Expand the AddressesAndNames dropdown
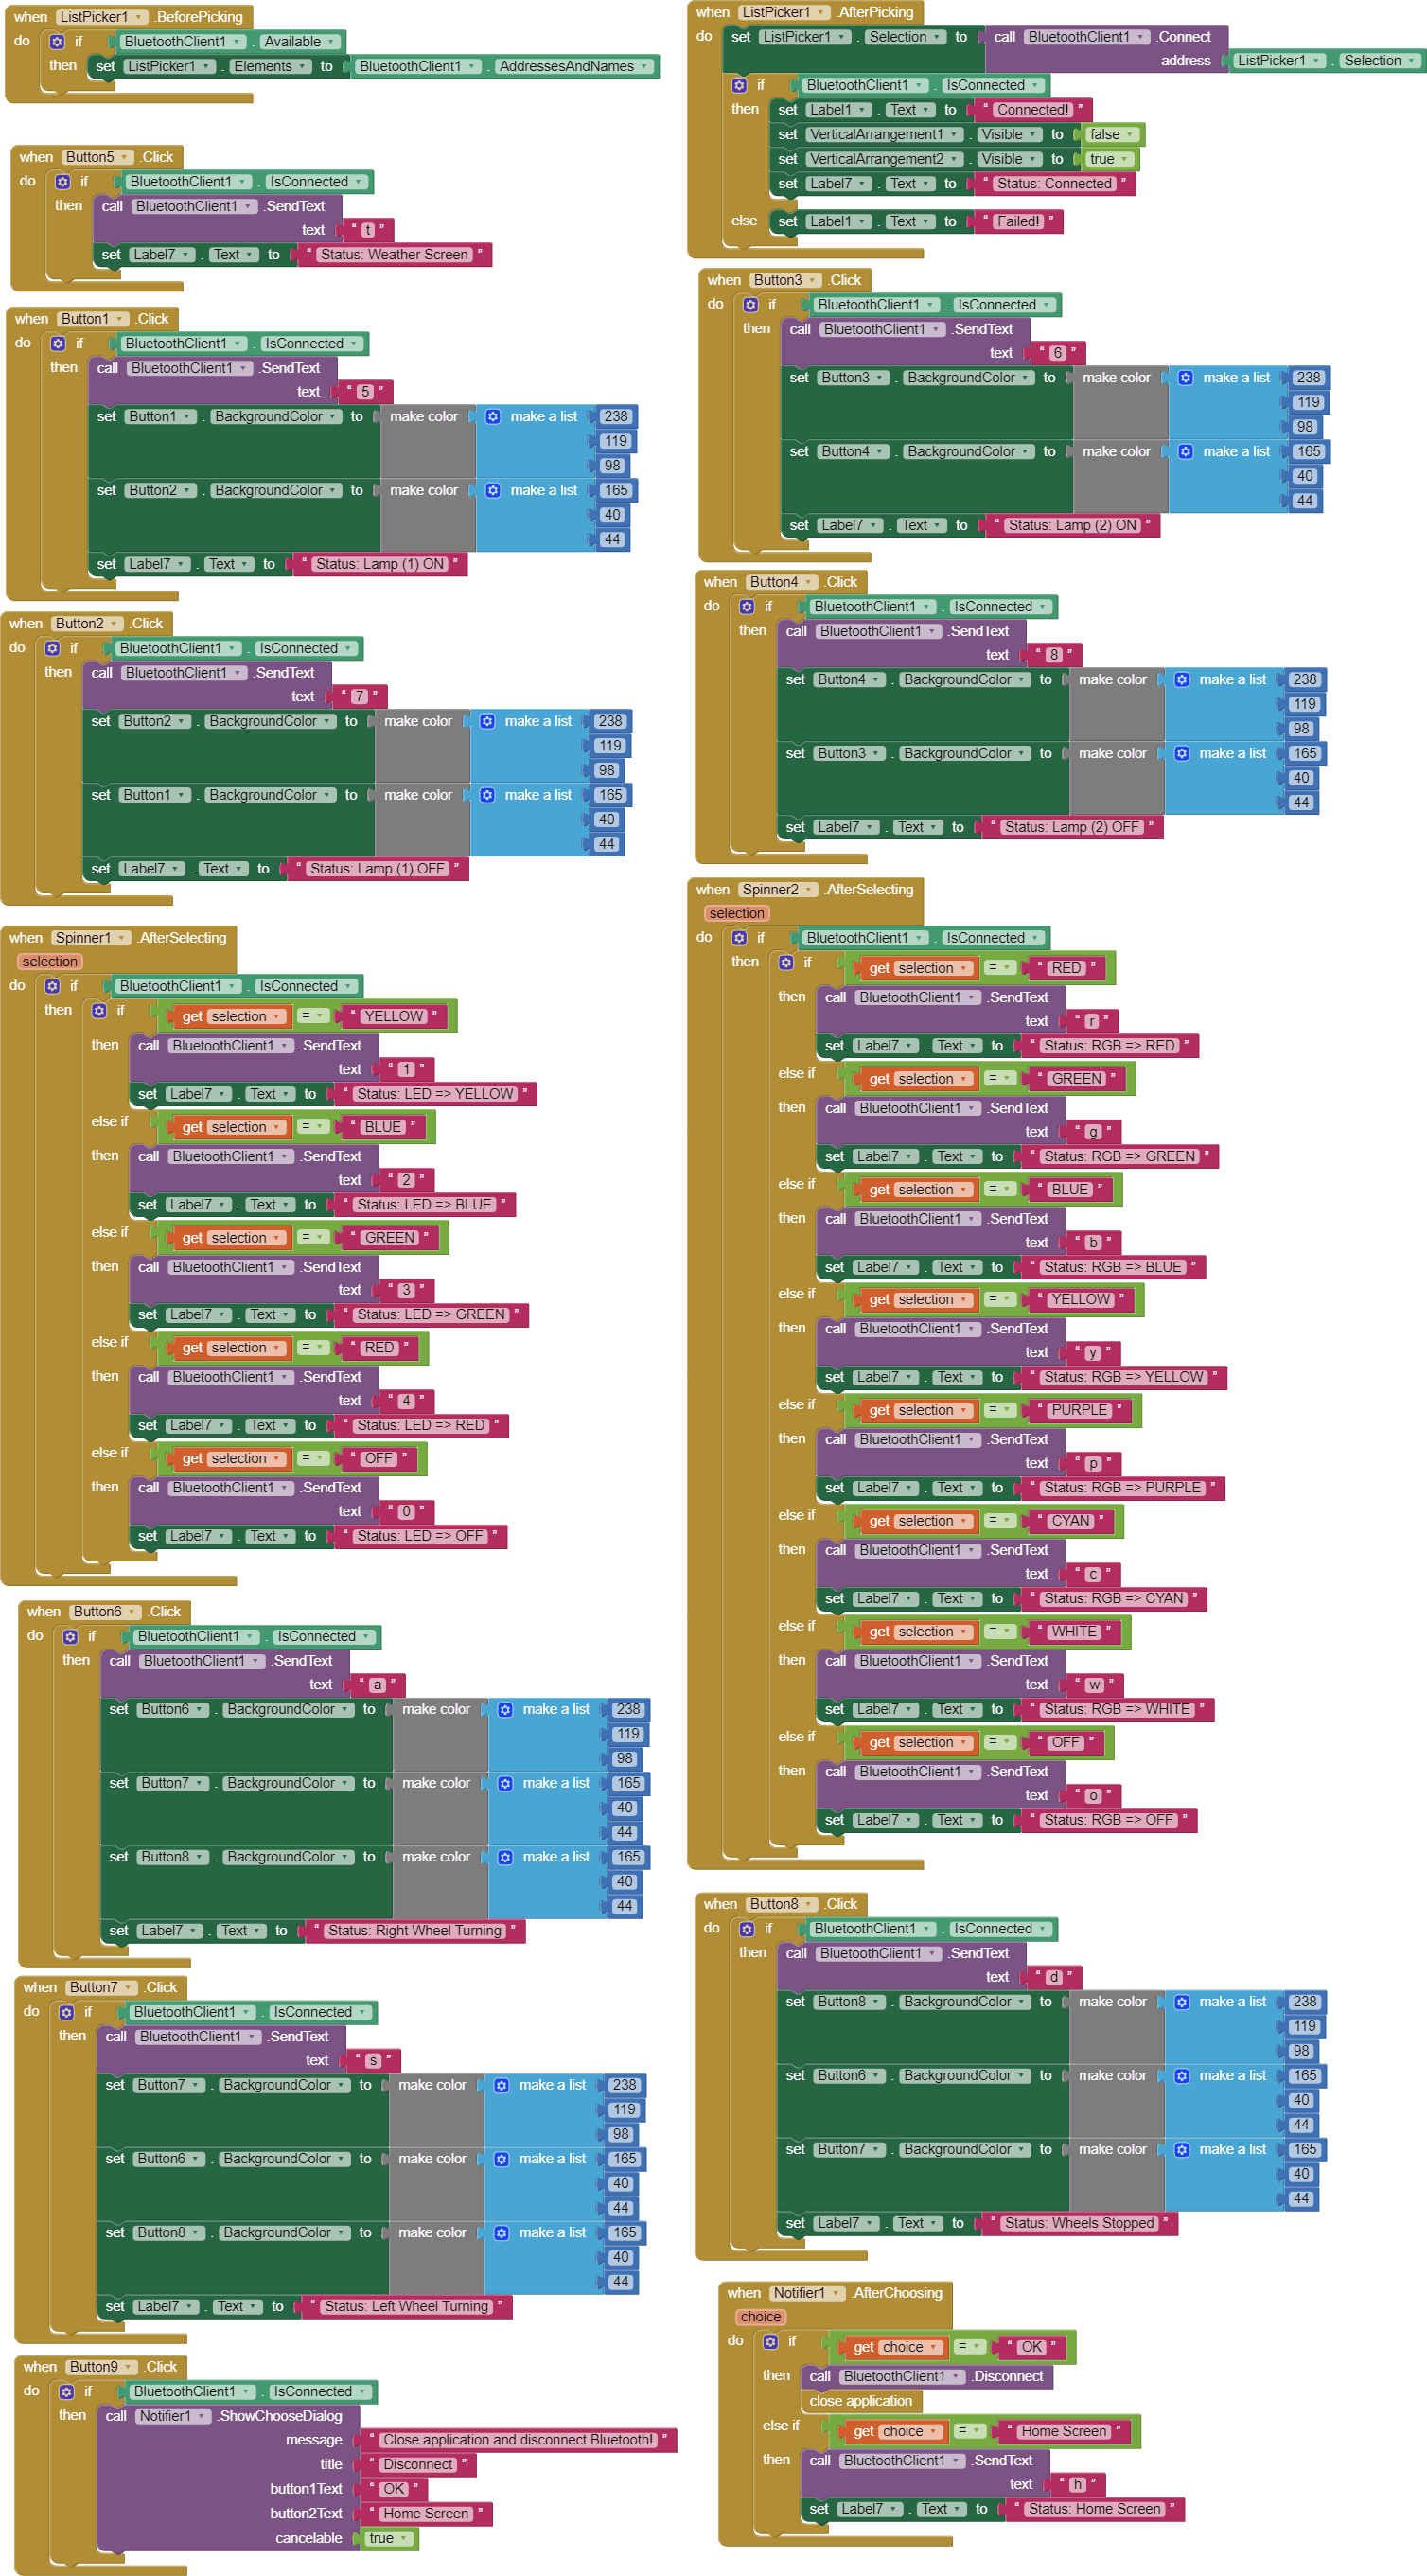The height and width of the screenshot is (2576, 1427). 575,67
